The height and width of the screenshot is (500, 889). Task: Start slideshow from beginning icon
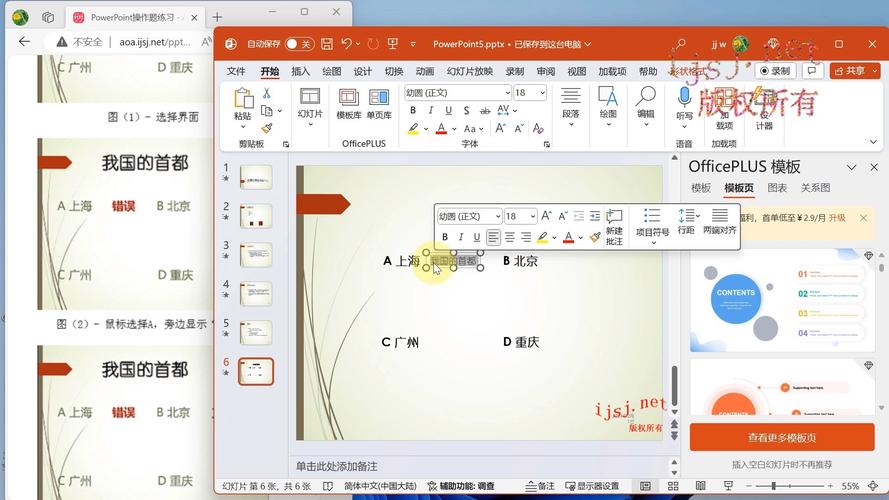(392, 44)
